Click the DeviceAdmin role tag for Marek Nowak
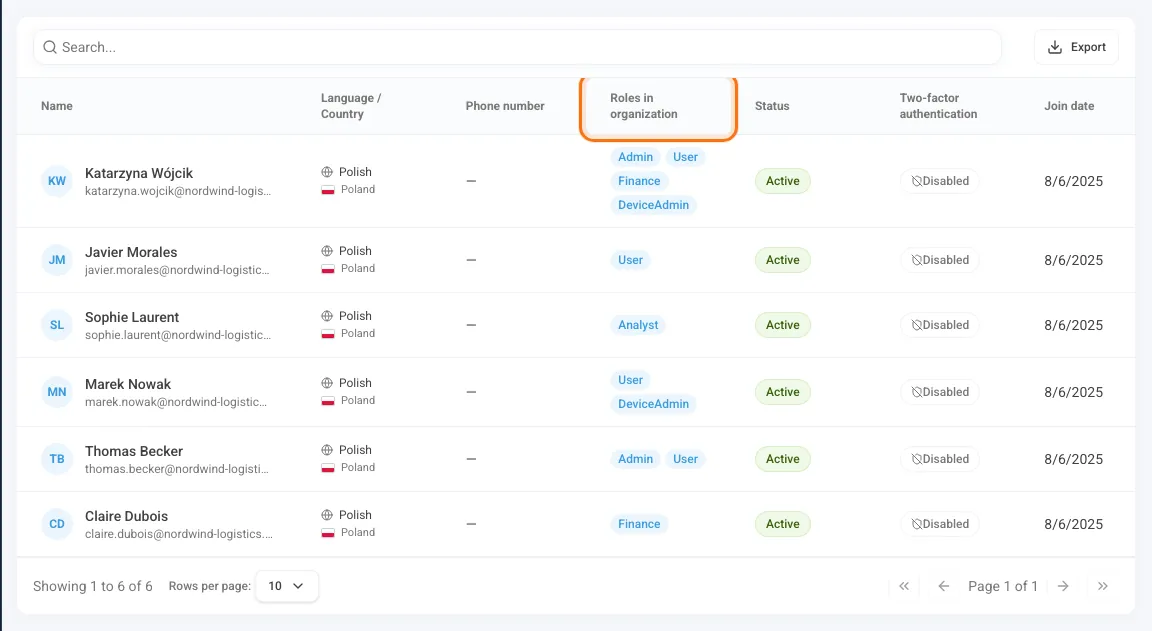The image size is (1152, 631). [653, 404]
